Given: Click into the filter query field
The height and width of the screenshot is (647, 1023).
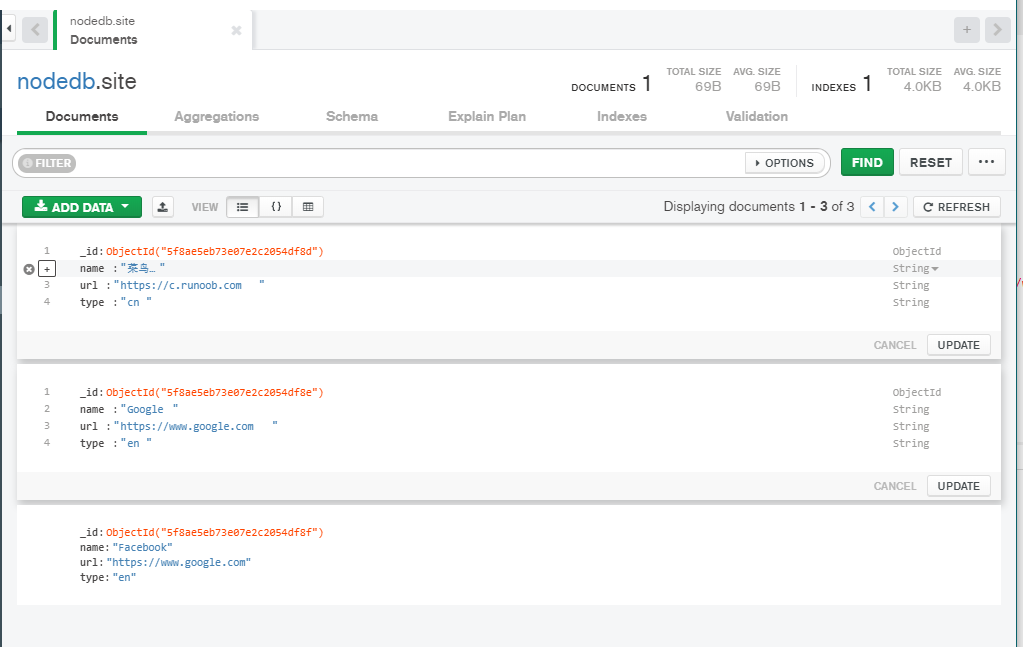Looking at the screenshot, I should [x=400, y=163].
